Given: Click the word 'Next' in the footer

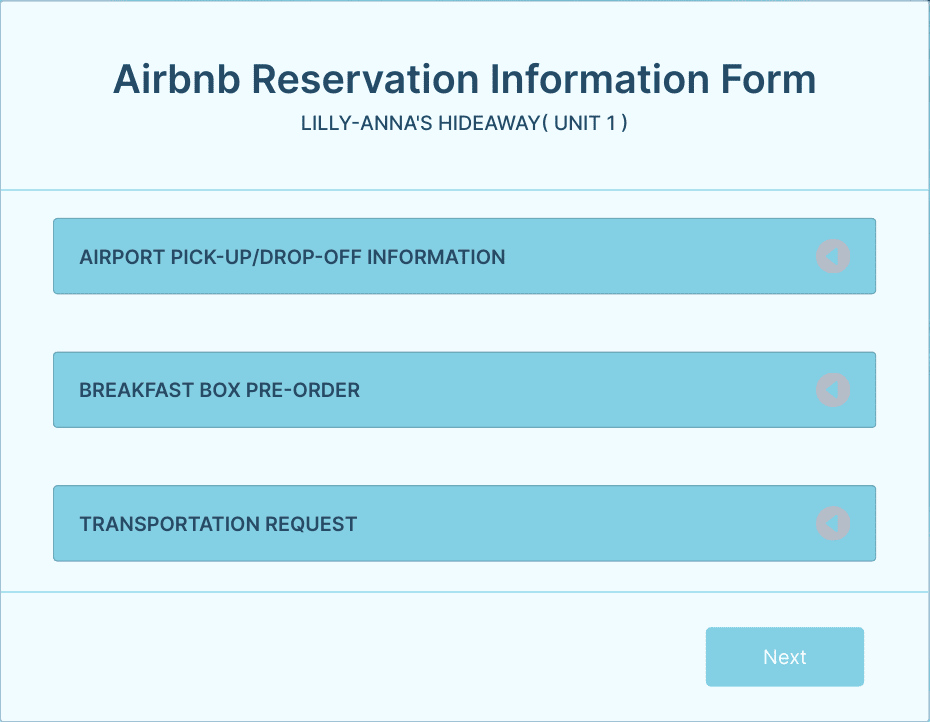Looking at the screenshot, I should (x=785, y=657).
